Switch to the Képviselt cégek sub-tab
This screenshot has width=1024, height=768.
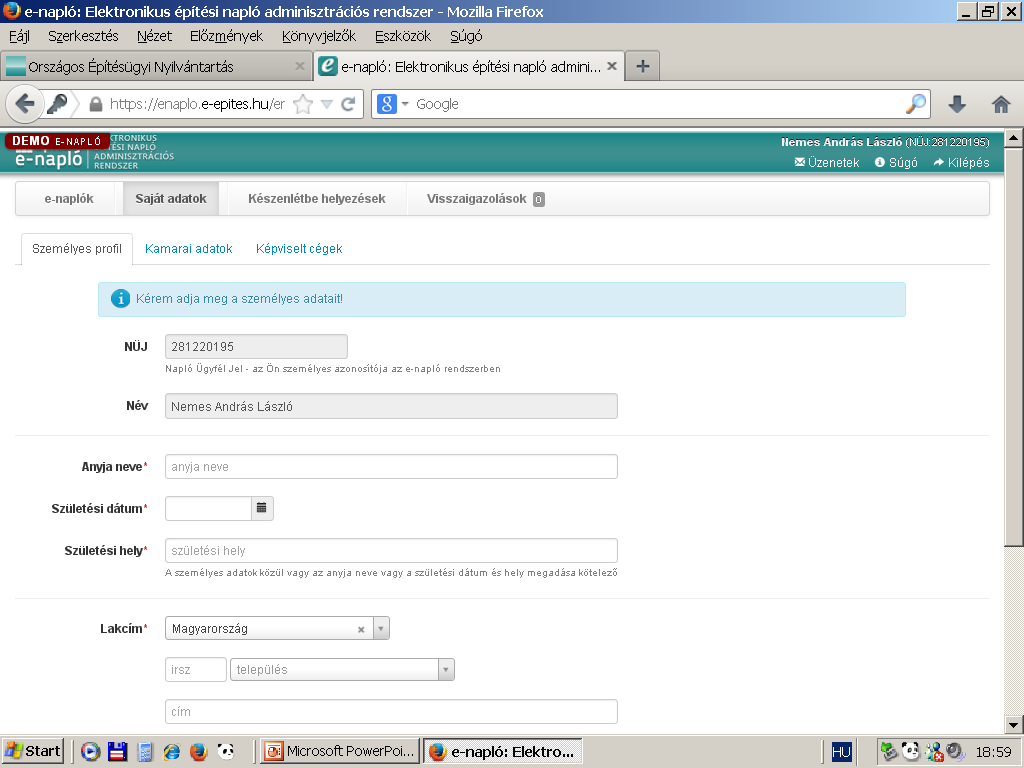pos(299,249)
